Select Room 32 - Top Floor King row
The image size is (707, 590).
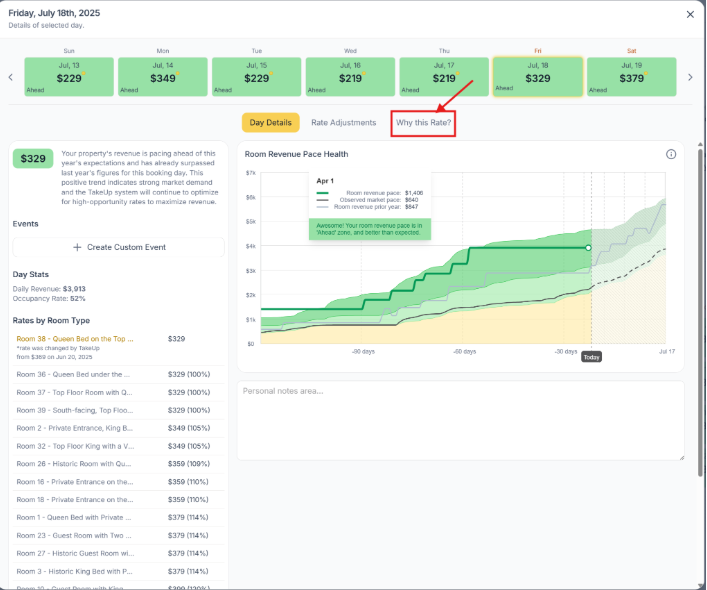(x=119, y=446)
